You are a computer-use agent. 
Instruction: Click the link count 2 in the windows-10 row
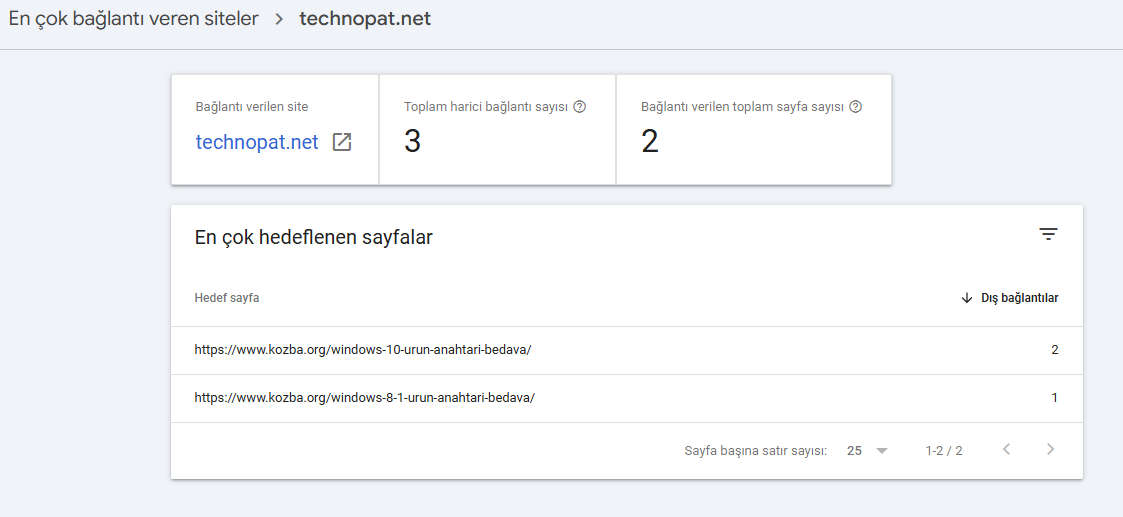coord(1054,350)
